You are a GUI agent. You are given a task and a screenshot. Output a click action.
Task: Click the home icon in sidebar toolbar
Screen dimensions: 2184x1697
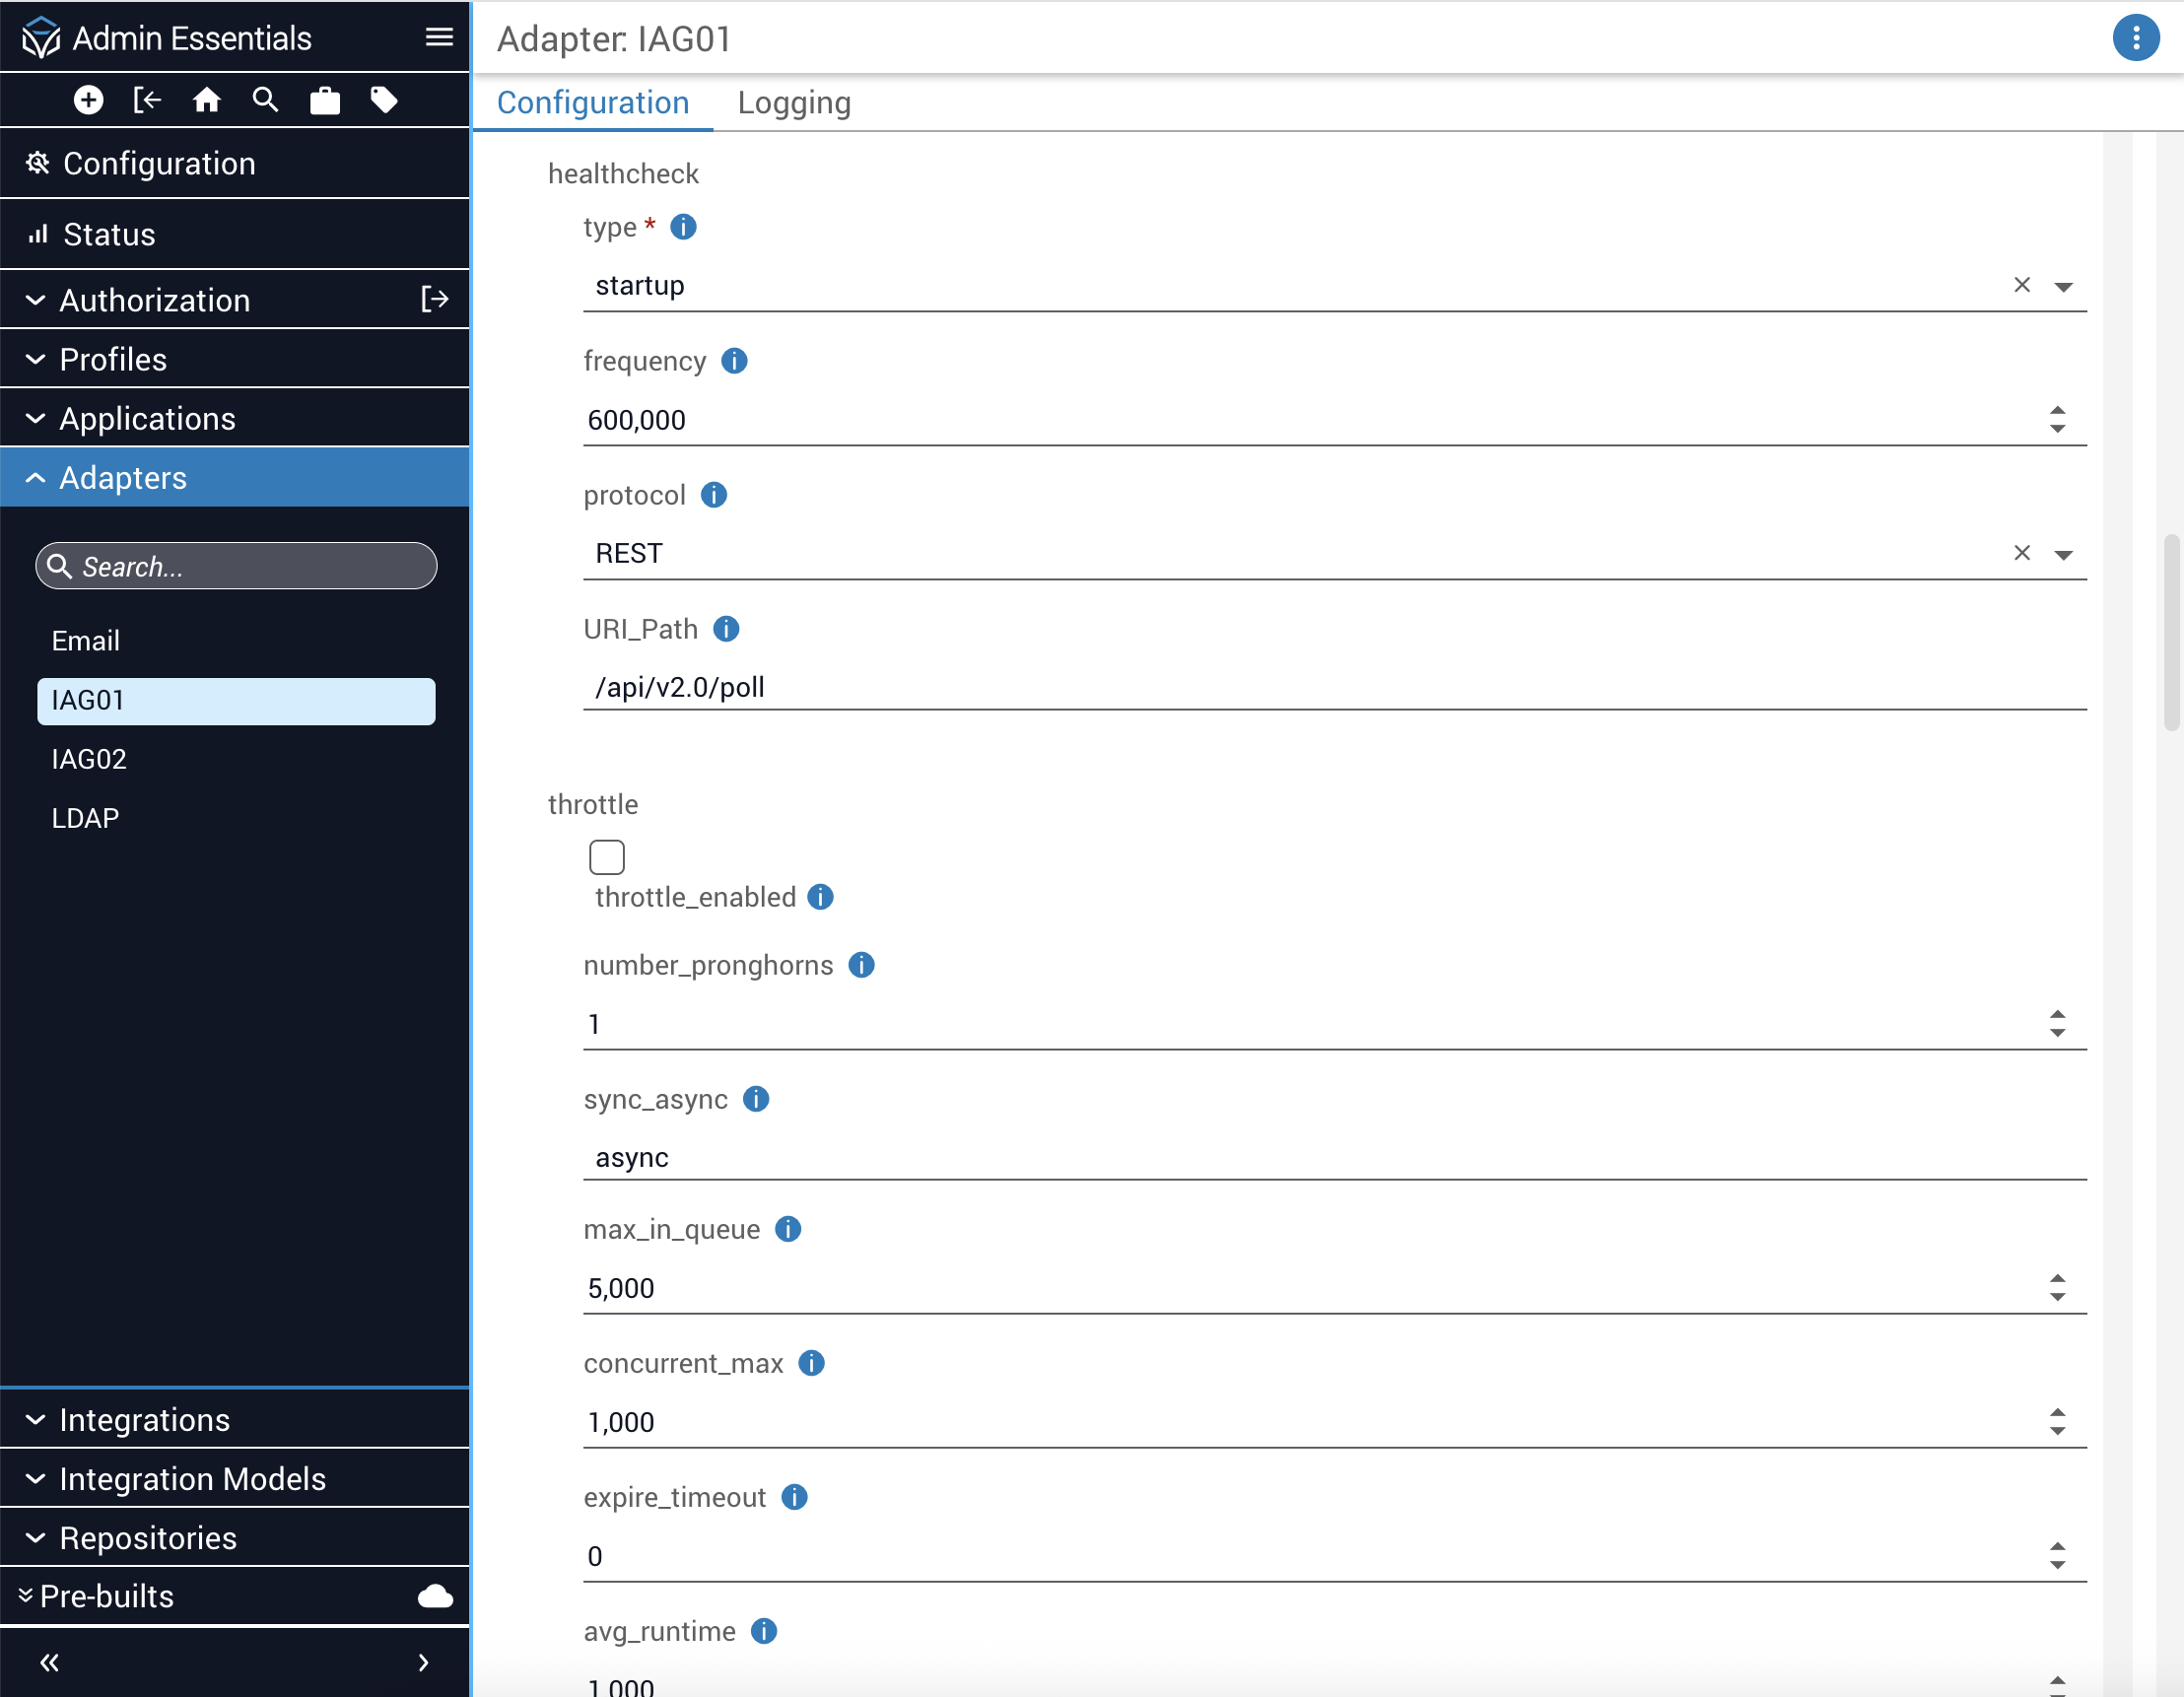206,100
